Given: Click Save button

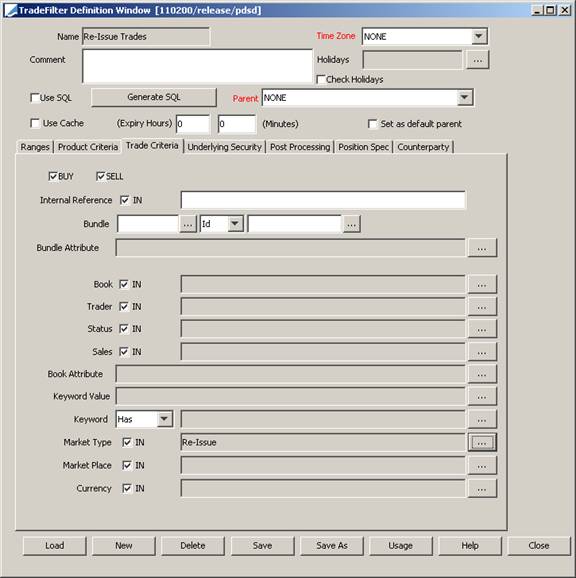Looking at the screenshot, I should 262,546.
